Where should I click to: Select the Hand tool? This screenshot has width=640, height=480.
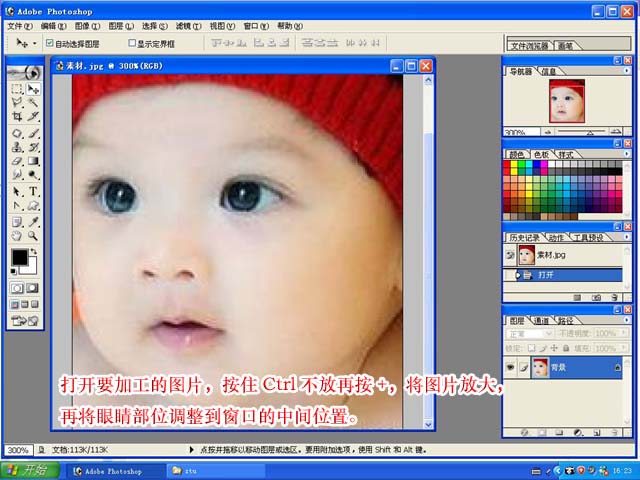point(17,236)
